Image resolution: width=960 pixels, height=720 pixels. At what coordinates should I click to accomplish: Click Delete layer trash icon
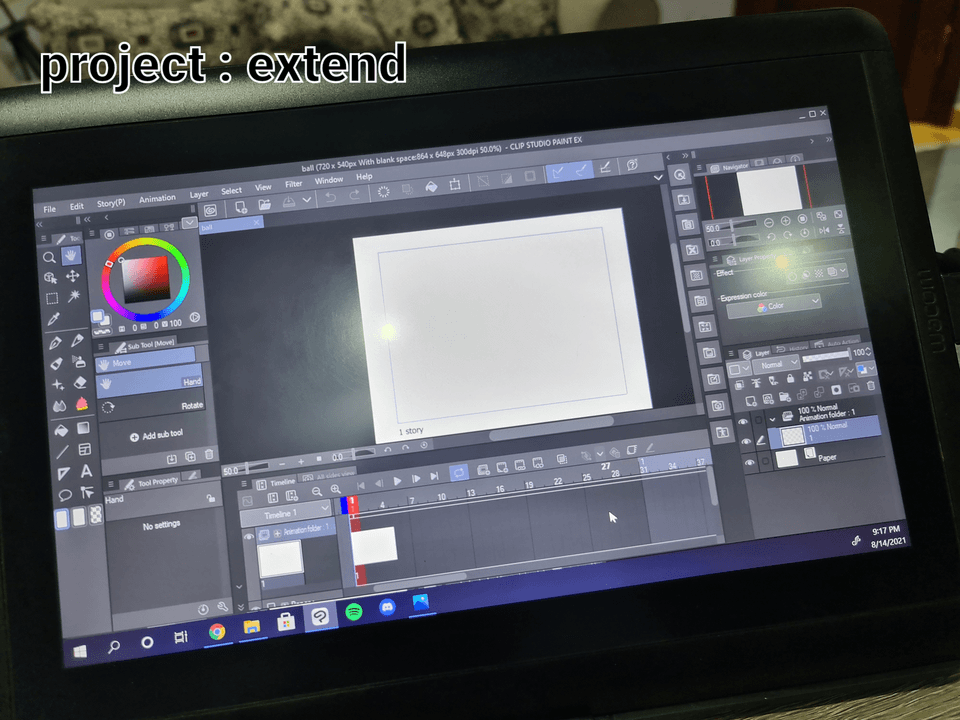[x=871, y=386]
